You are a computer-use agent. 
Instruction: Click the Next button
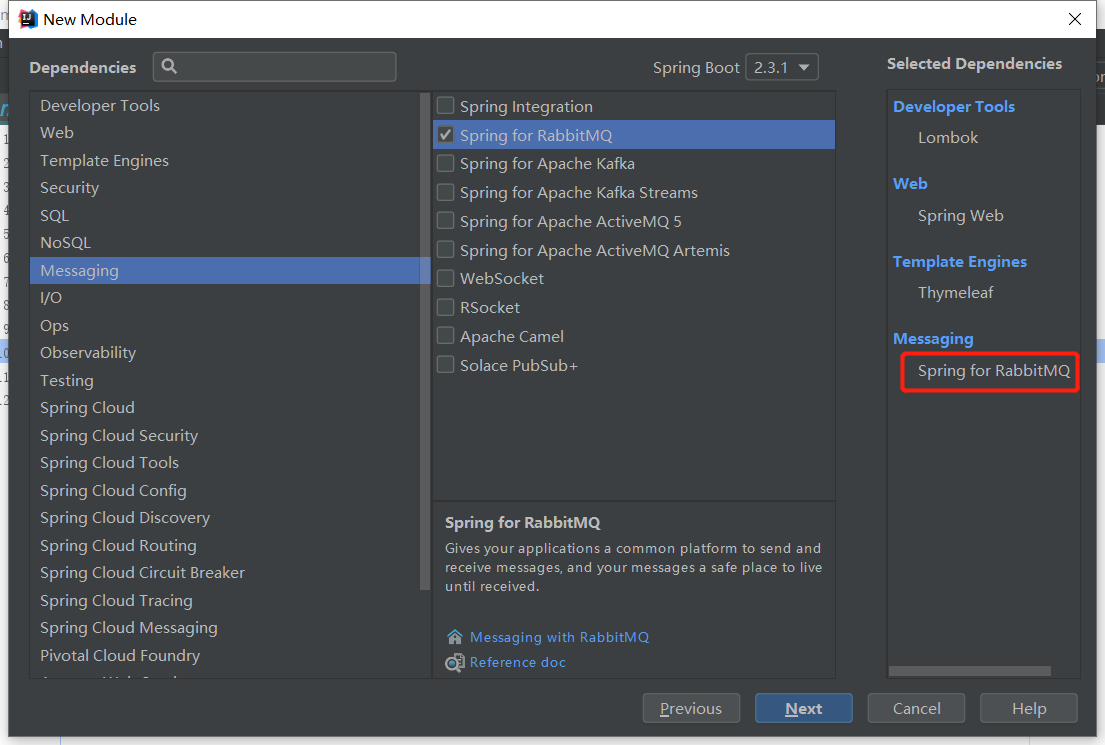(803, 708)
